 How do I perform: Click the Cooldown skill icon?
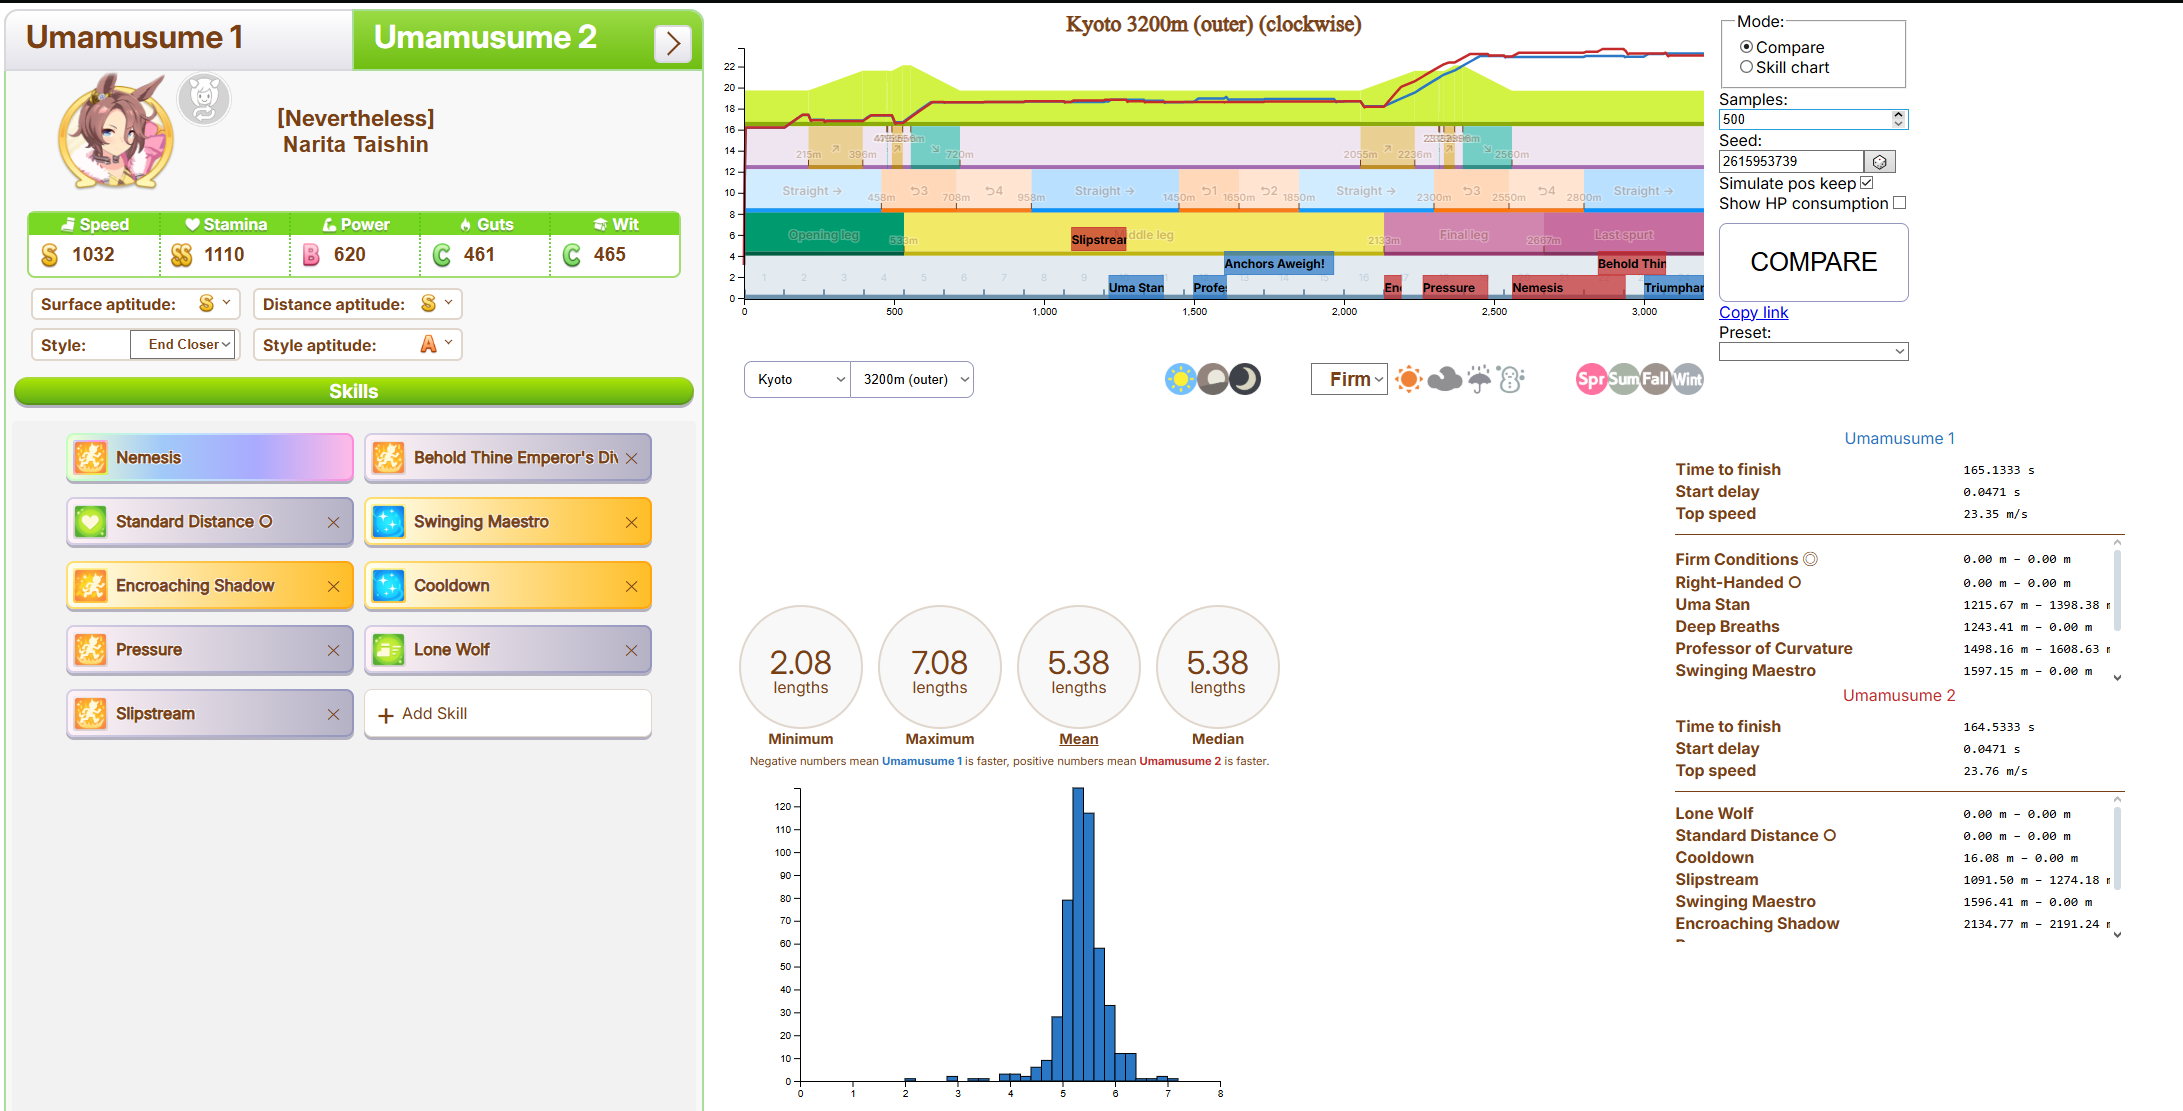coord(388,586)
